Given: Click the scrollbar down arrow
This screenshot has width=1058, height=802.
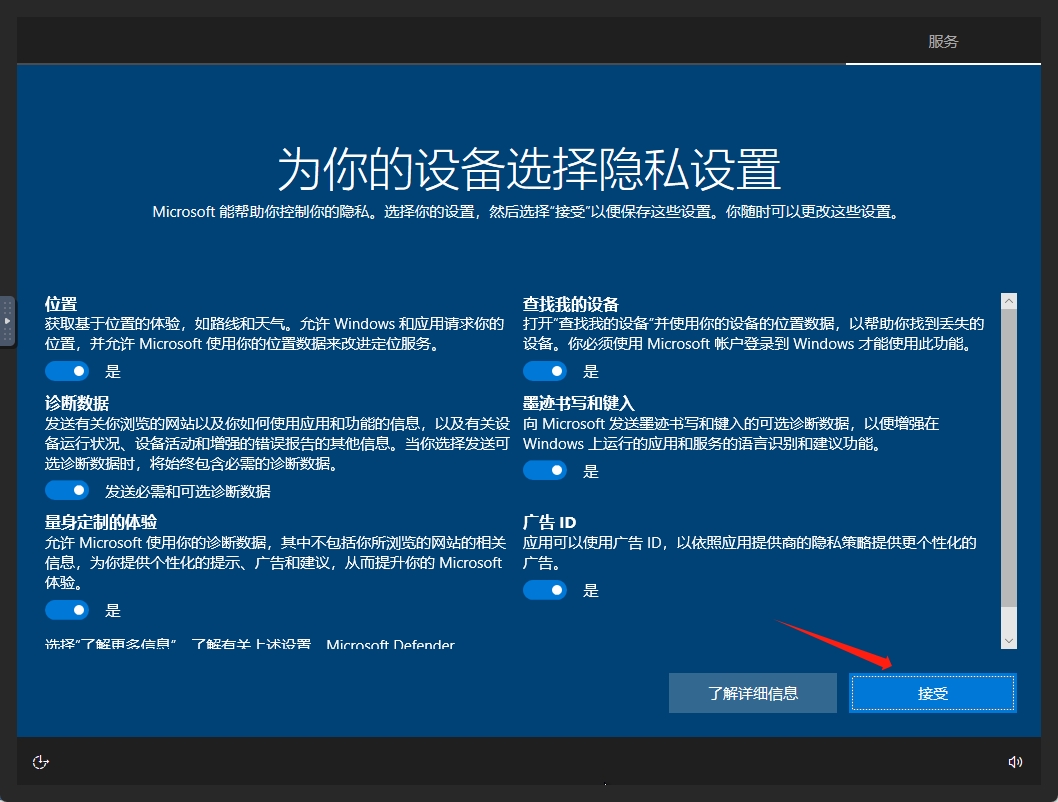Looking at the screenshot, I should 1009,640.
